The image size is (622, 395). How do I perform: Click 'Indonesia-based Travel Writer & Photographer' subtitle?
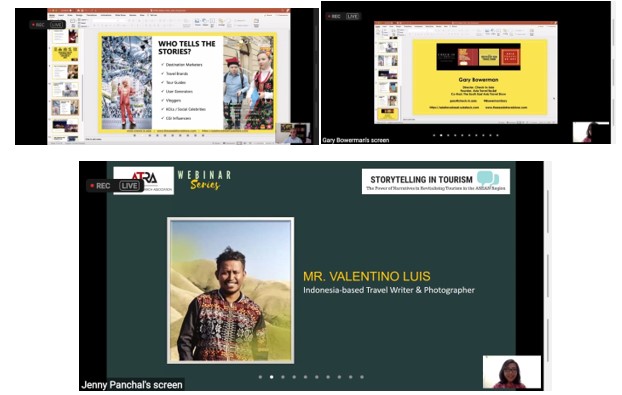pyautogui.click(x=389, y=290)
